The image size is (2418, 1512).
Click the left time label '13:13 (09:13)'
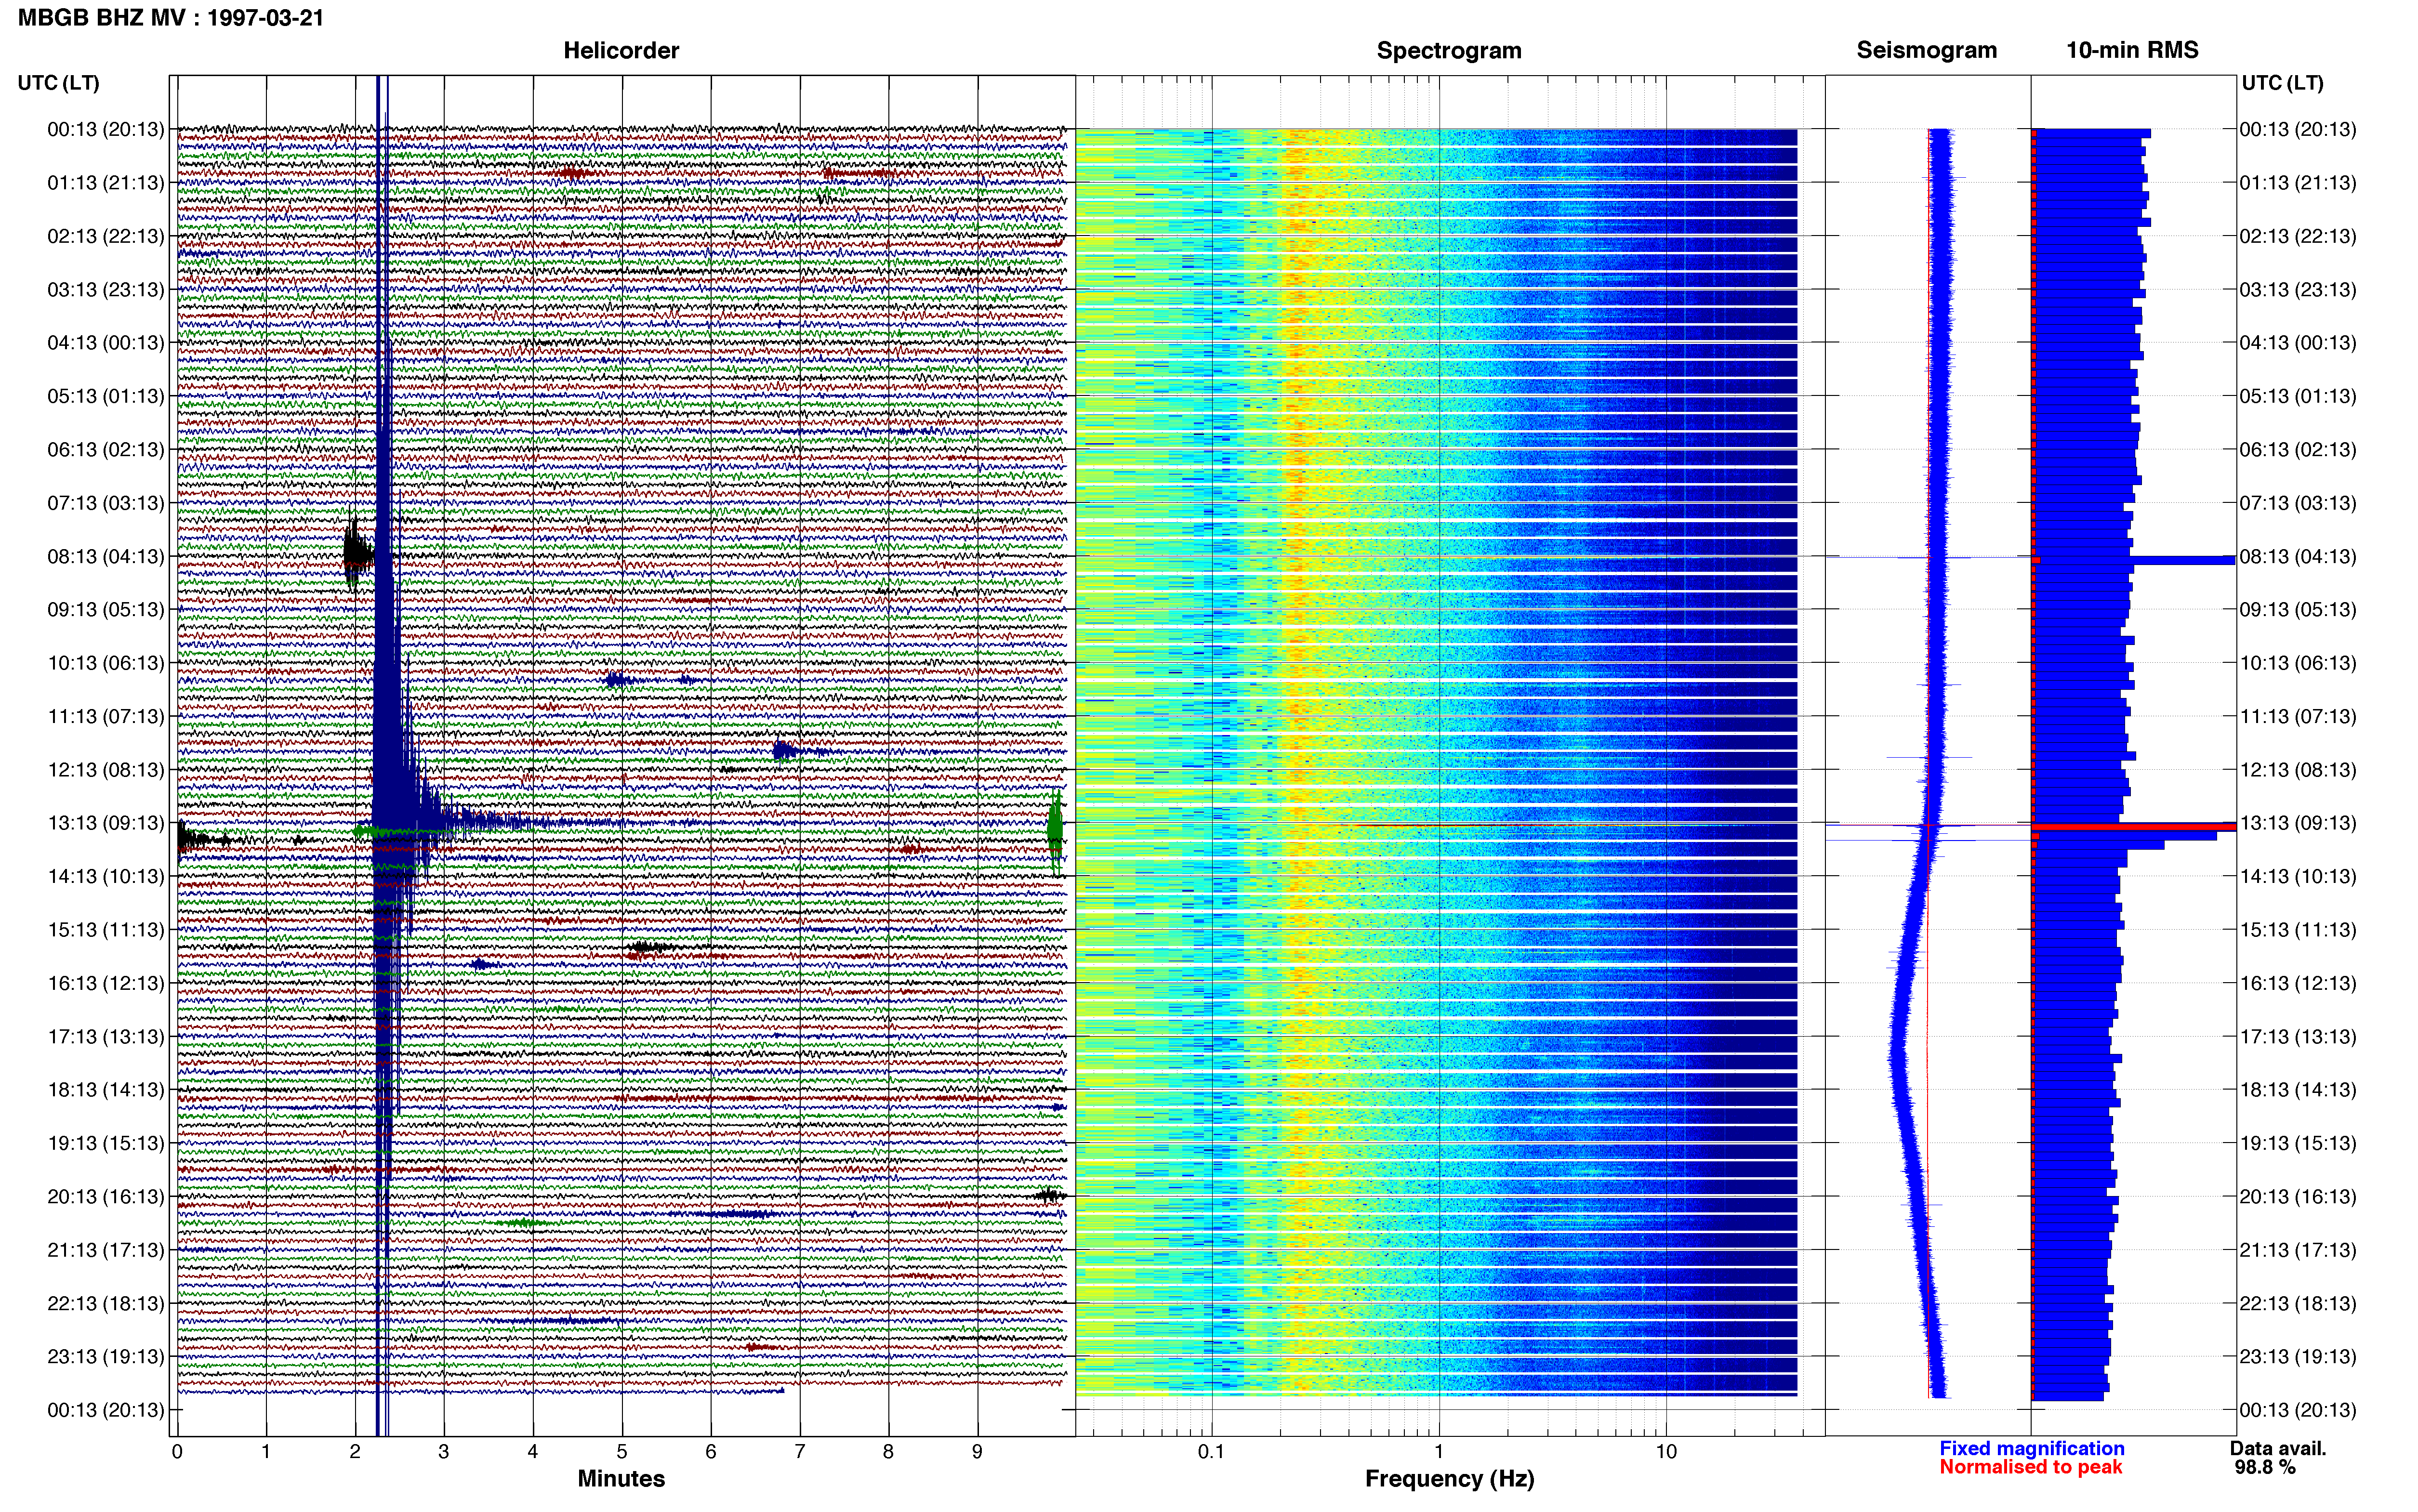pyautogui.click(x=105, y=823)
